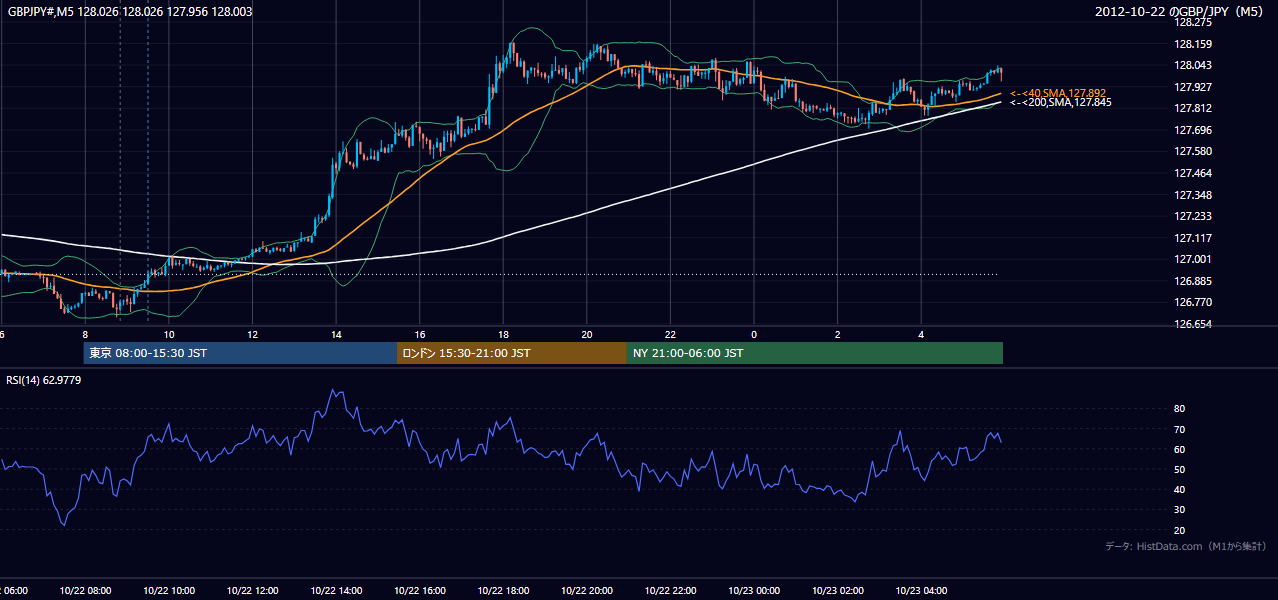Screen dimensions: 1278x600
Task: Click price level 127.233 on the axis
Action: (x=1194, y=216)
